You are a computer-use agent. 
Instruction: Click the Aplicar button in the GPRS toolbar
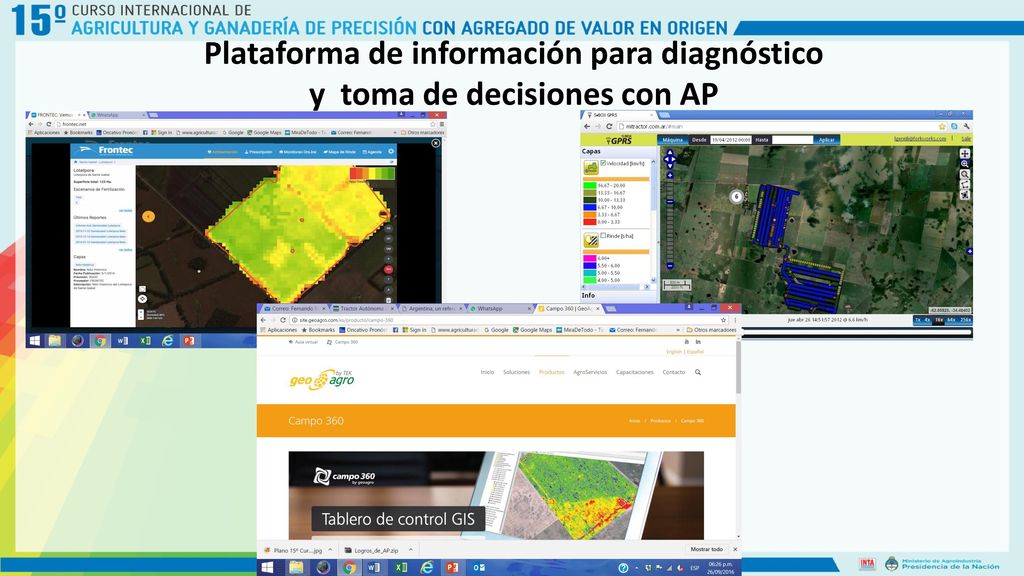tap(827, 140)
